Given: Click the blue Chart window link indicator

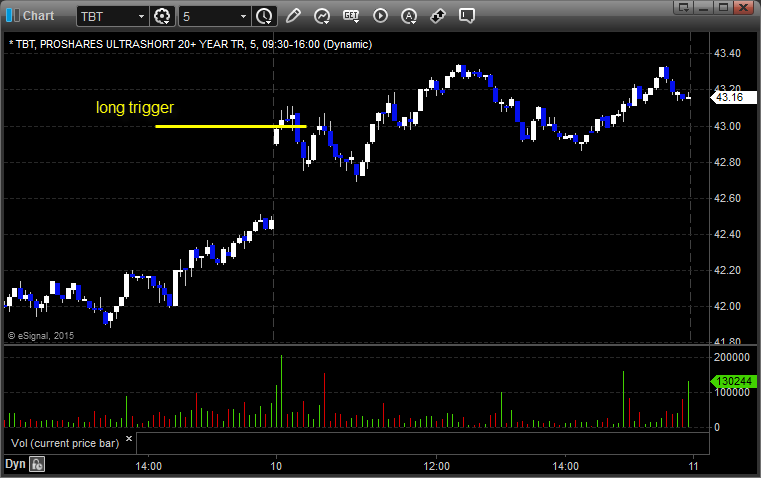Looking at the screenshot, I should [x=13, y=16].
